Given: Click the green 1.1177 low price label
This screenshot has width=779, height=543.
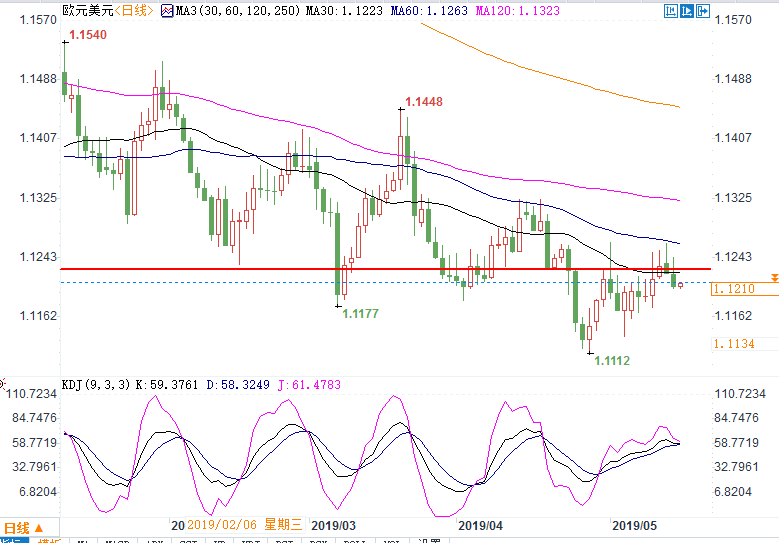Looking at the screenshot, I should pyautogui.click(x=361, y=314).
